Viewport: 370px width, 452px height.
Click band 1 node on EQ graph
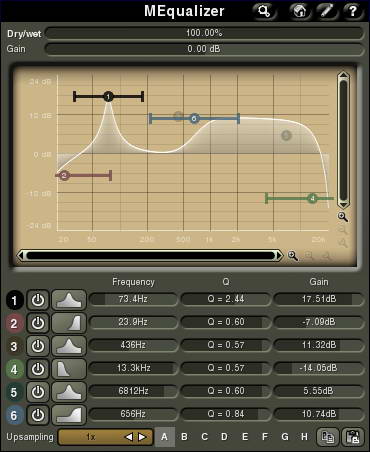[108, 97]
